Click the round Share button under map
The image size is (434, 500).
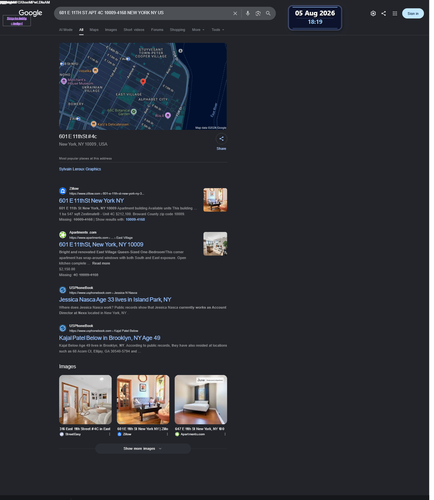coord(221,139)
